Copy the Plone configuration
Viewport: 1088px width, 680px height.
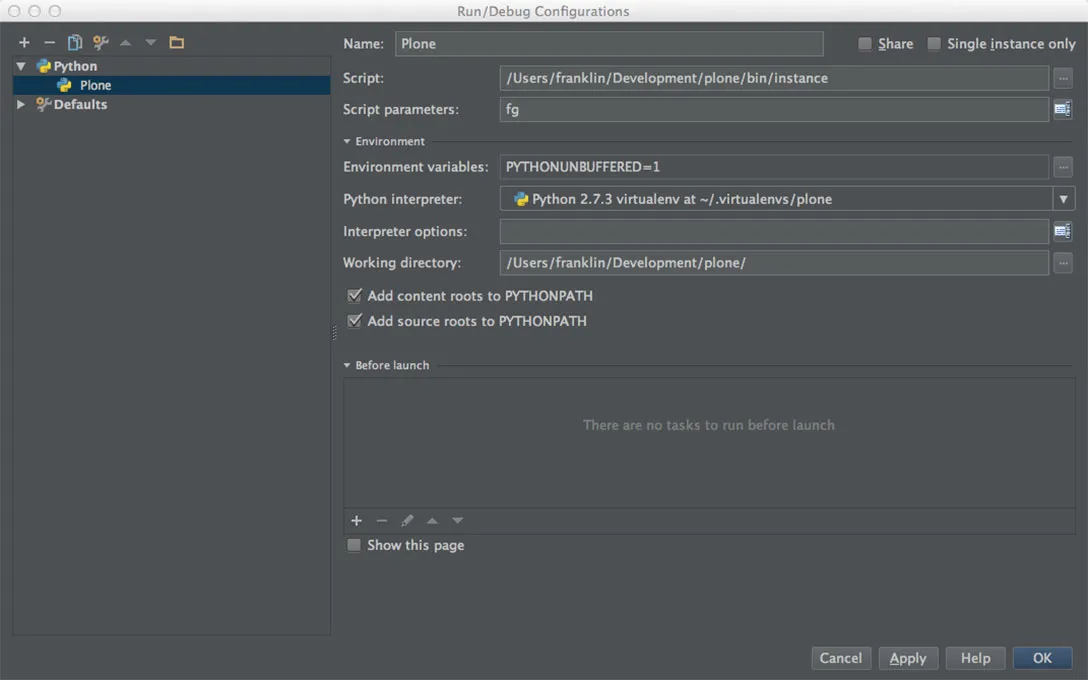pos(74,42)
